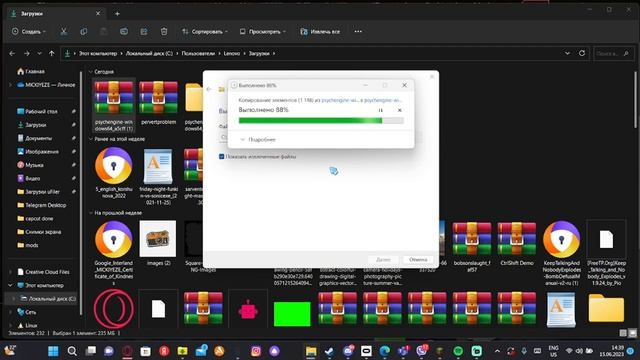Pause the copy operation
This screenshot has width=640, height=360.
click(380, 110)
